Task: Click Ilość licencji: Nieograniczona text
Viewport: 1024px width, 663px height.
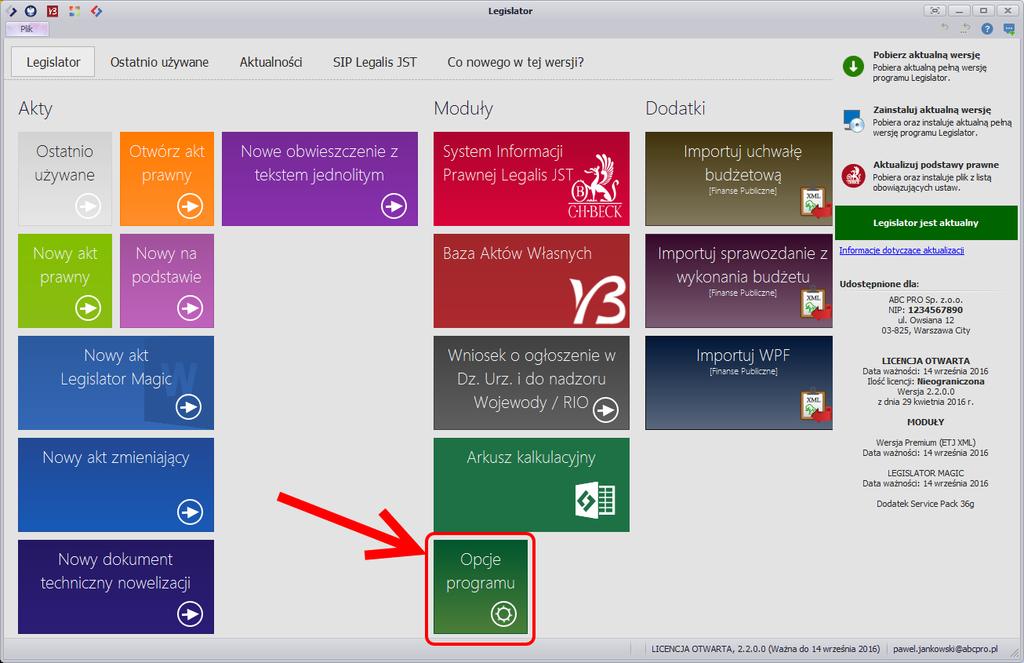Action: coord(925,381)
